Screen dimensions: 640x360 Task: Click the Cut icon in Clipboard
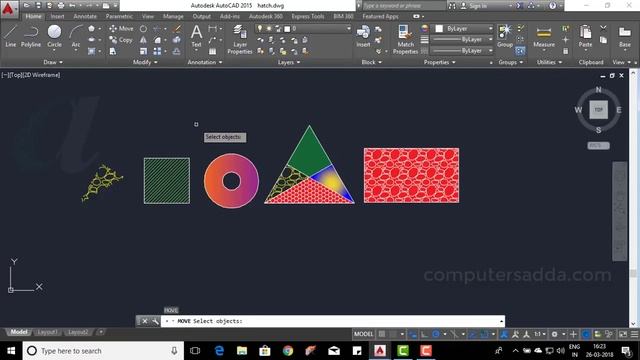[x=603, y=29]
